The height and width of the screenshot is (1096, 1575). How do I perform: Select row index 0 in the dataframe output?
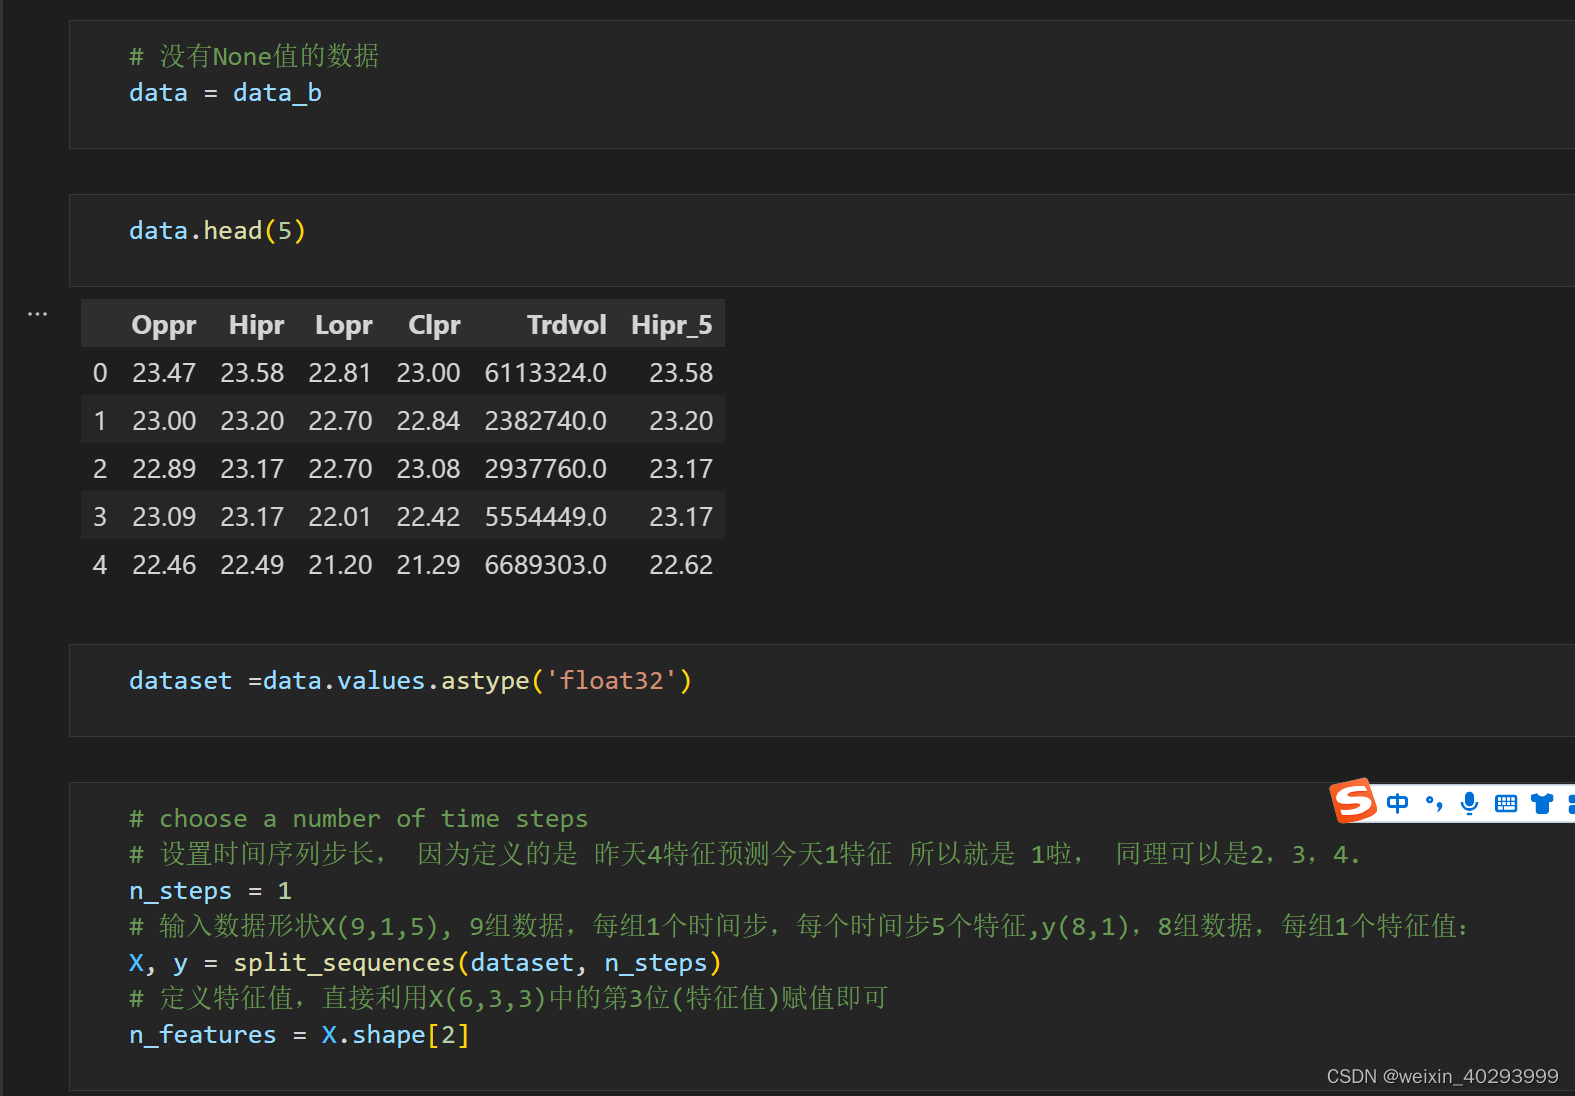[100, 373]
